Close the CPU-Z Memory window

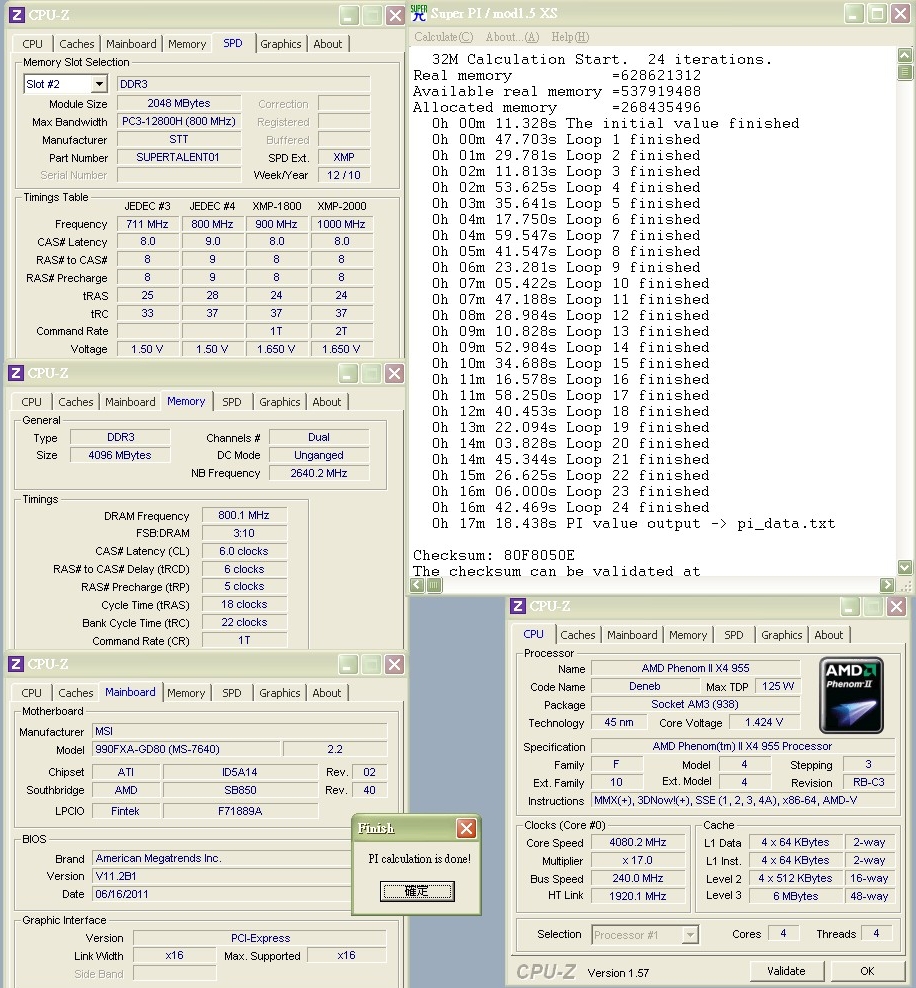click(394, 374)
